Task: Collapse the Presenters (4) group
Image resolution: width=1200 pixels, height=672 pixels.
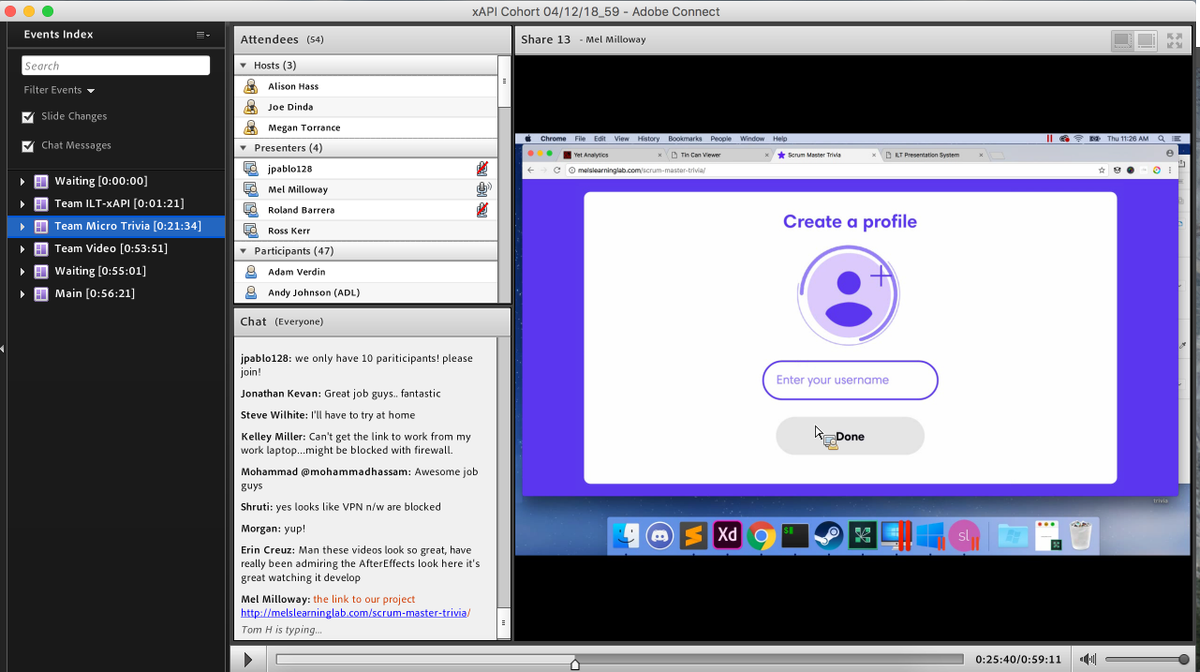Action: (x=243, y=148)
